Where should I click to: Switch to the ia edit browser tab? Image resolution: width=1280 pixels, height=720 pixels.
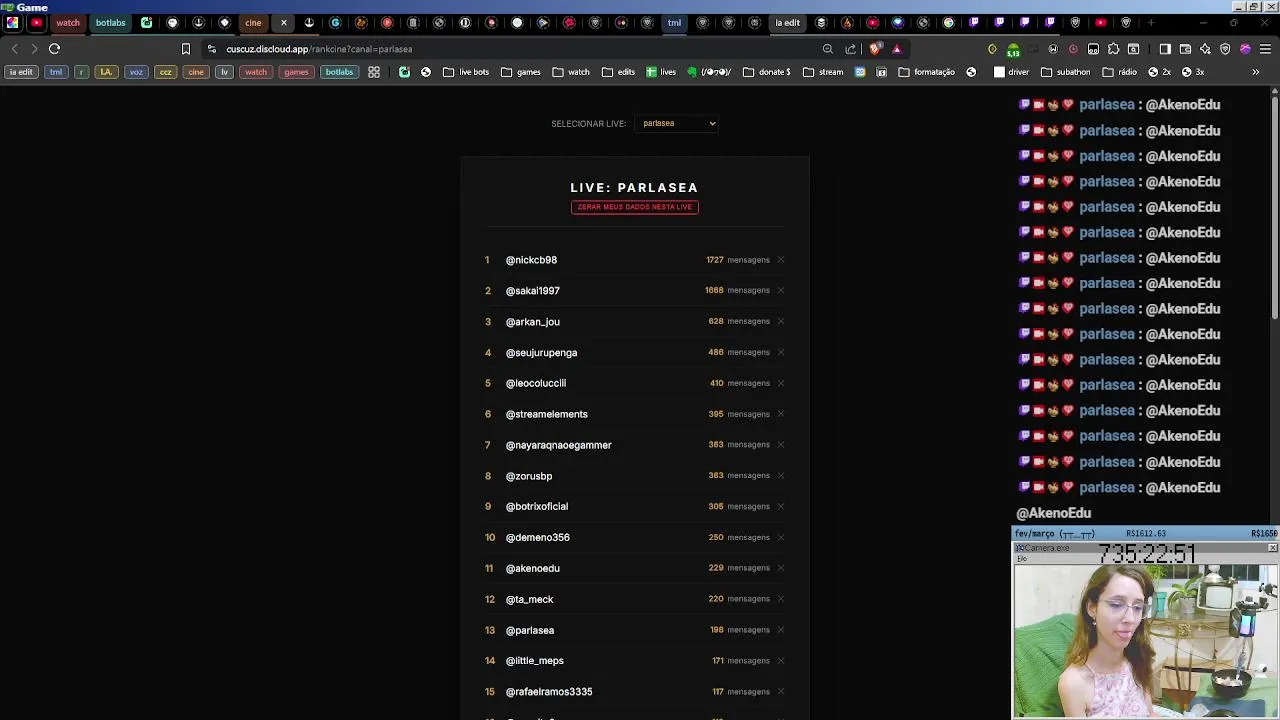pyautogui.click(x=788, y=23)
